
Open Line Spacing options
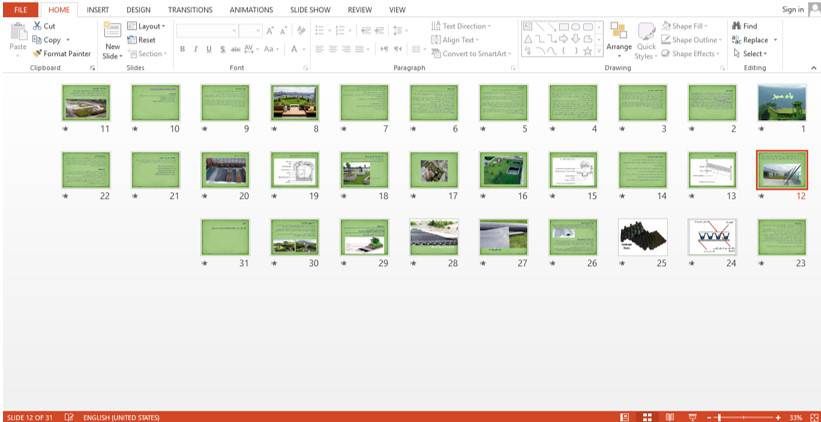pyautogui.click(x=400, y=31)
